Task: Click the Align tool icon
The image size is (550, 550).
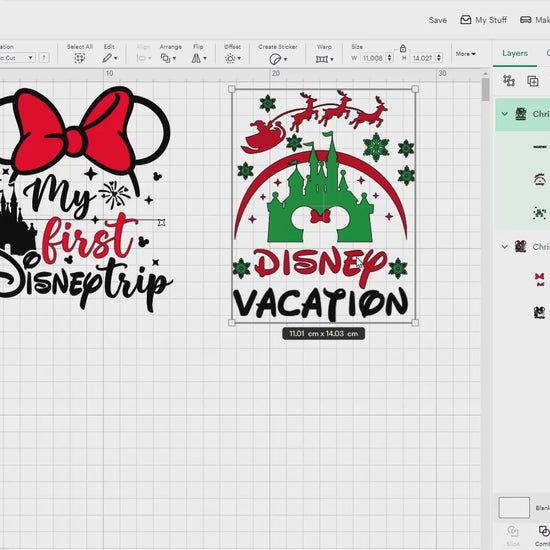Action: click(141, 58)
